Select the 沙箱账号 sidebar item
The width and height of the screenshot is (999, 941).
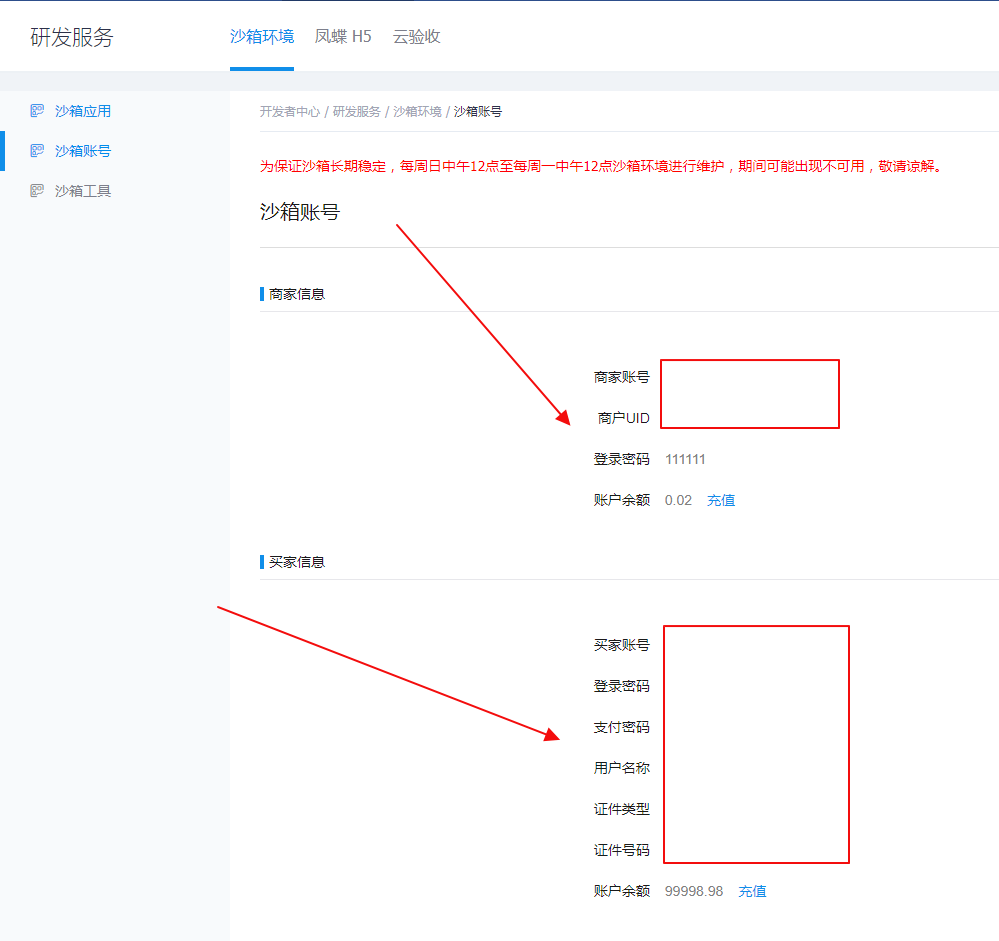tap(83, 151)
